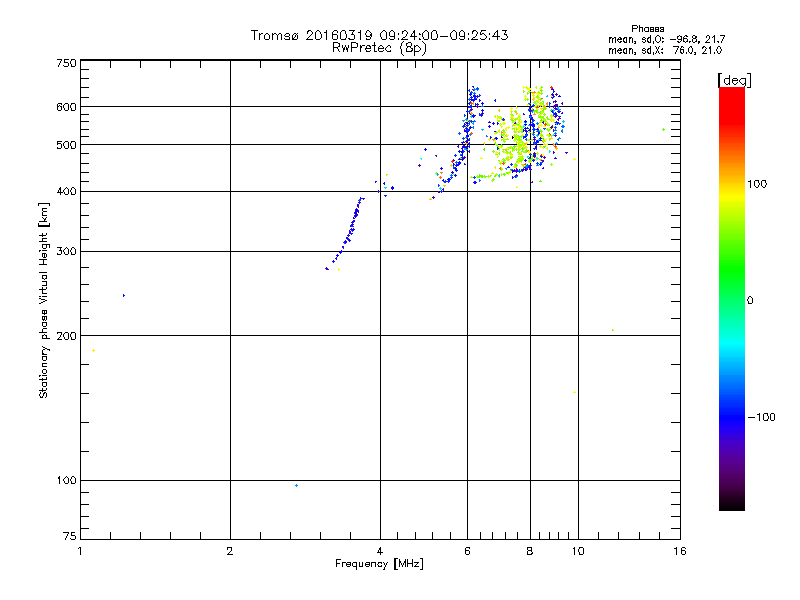Click the isolated green point near 16 MHz
800x600 pixels.
pyautogui.click(x=663, y=130)
